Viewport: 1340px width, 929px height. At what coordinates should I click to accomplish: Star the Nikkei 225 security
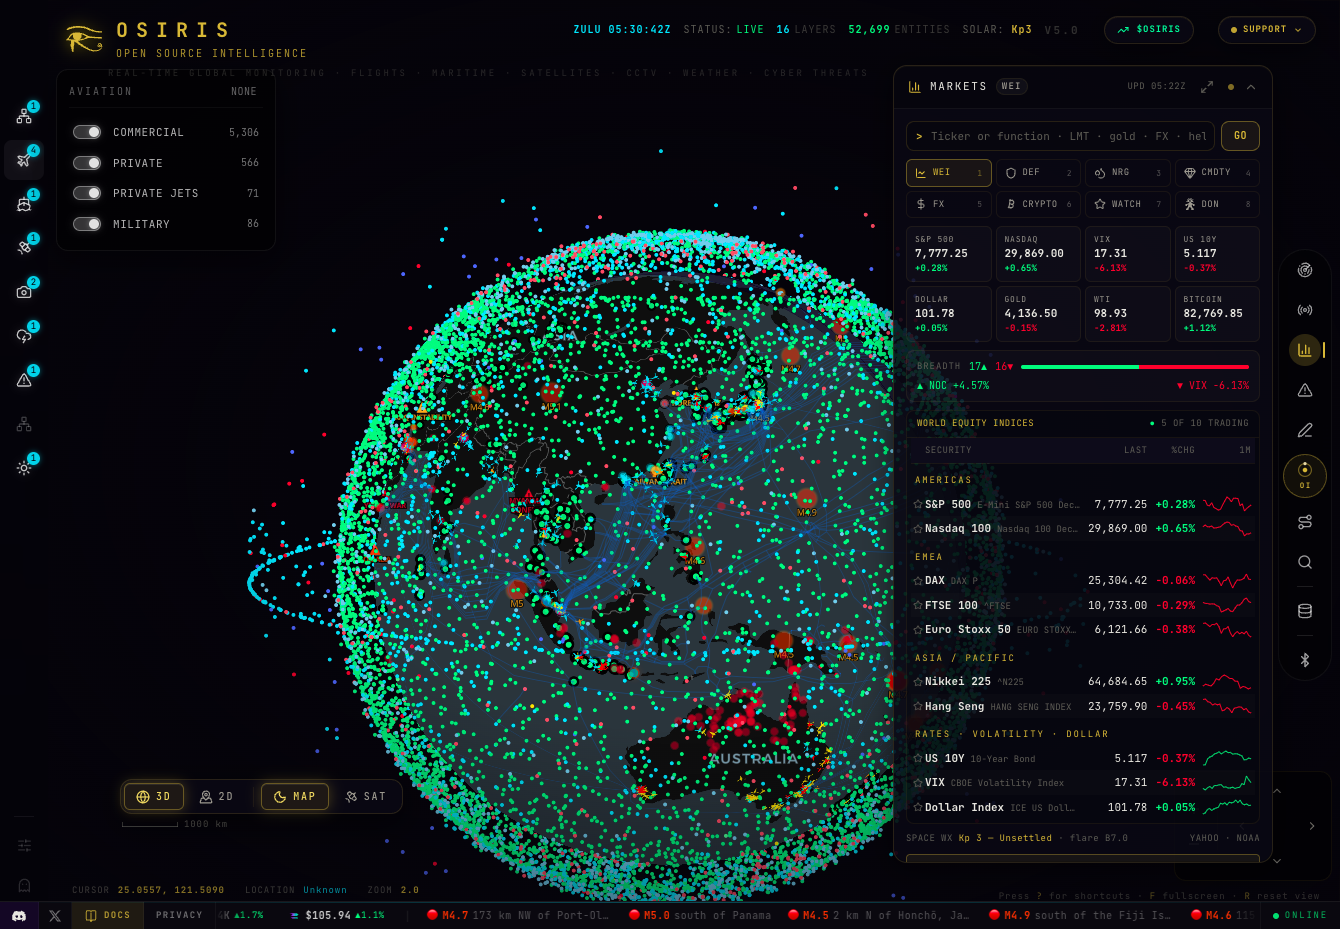pyautogui.click(x=917, y=681)
